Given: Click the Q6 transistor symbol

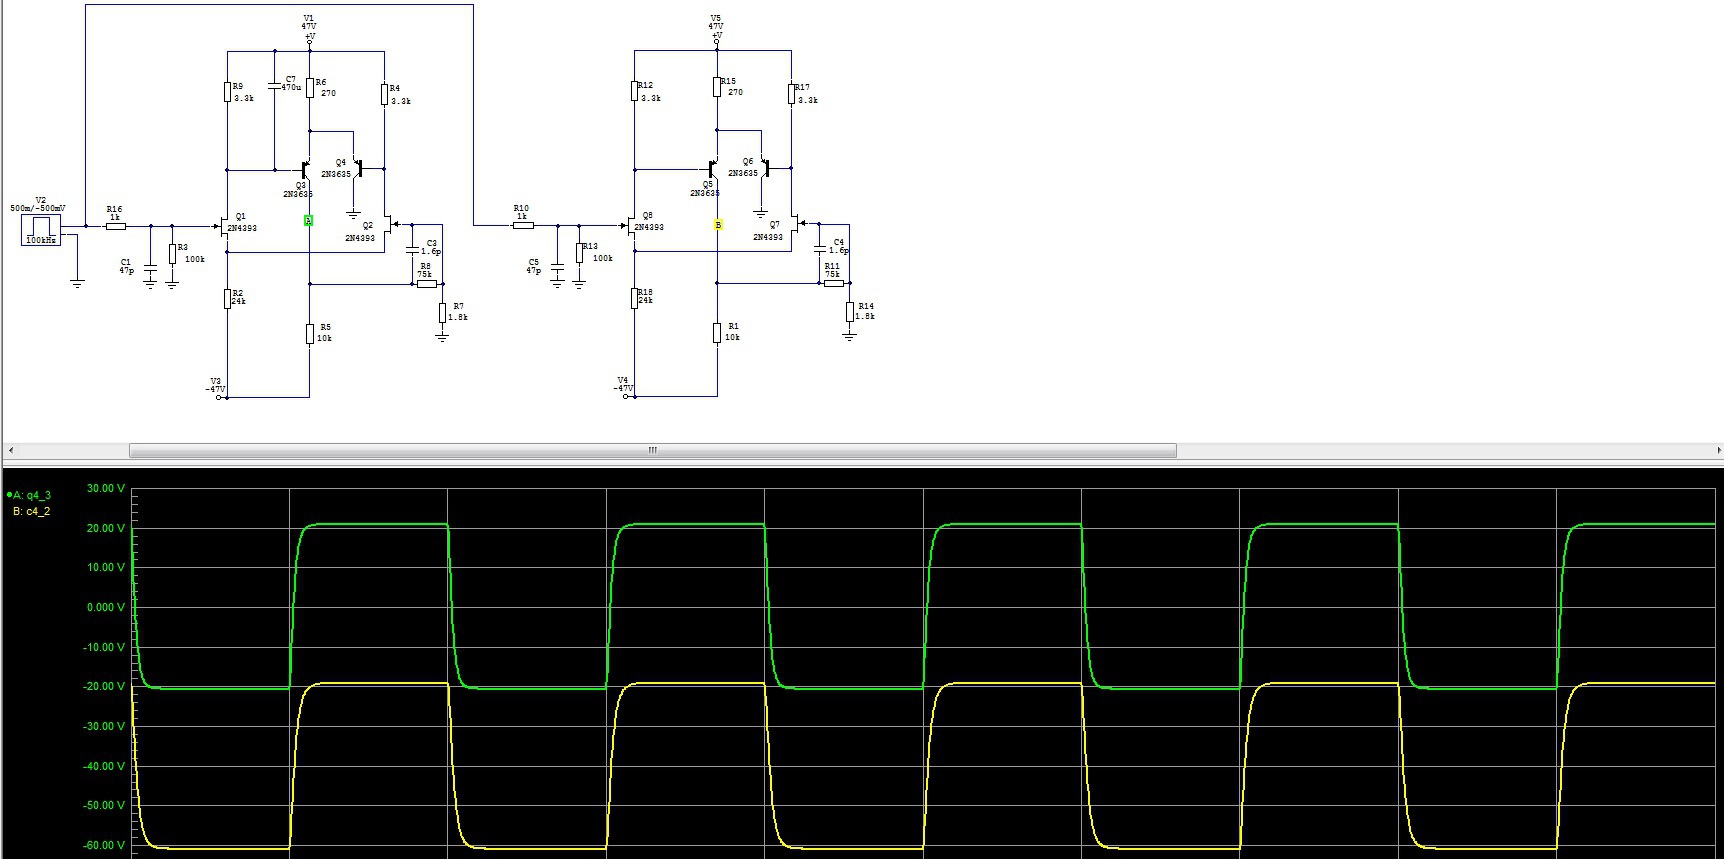Looking at the screenshot, I should click(x=765, y=167).
